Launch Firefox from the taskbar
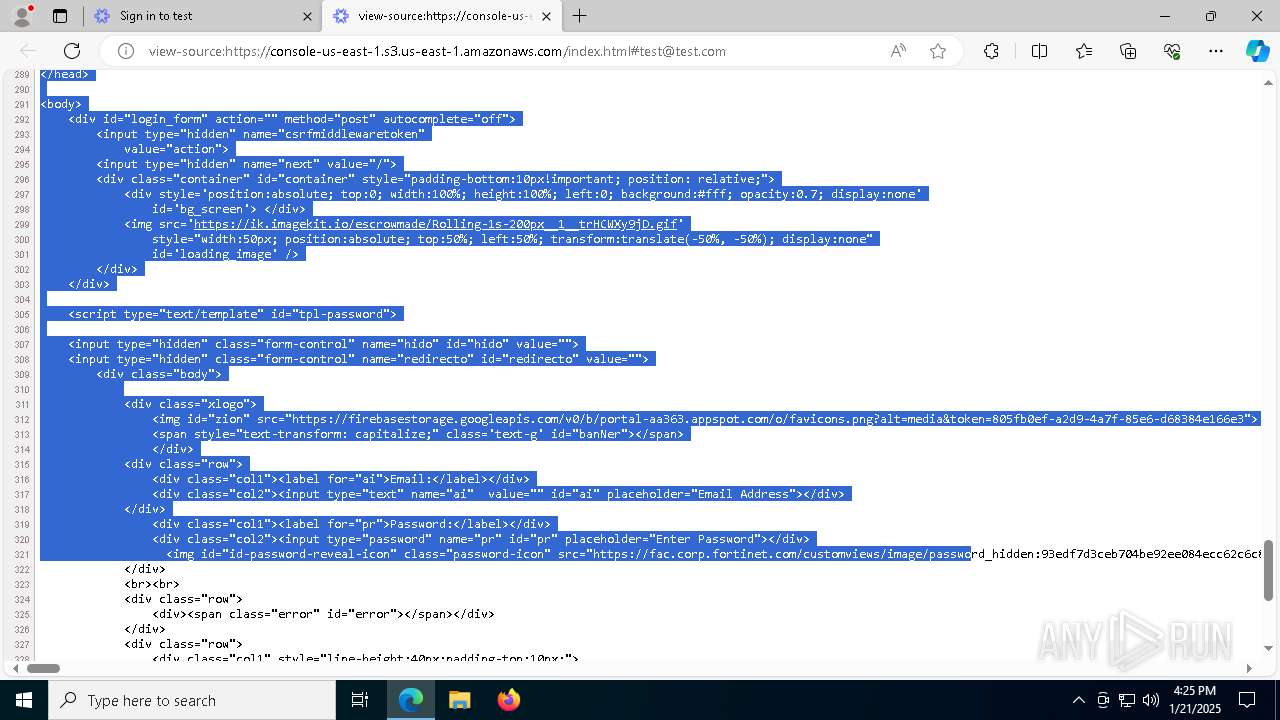Image resolution: width=1280 pixels, height=720 pixels. point(508,700)
